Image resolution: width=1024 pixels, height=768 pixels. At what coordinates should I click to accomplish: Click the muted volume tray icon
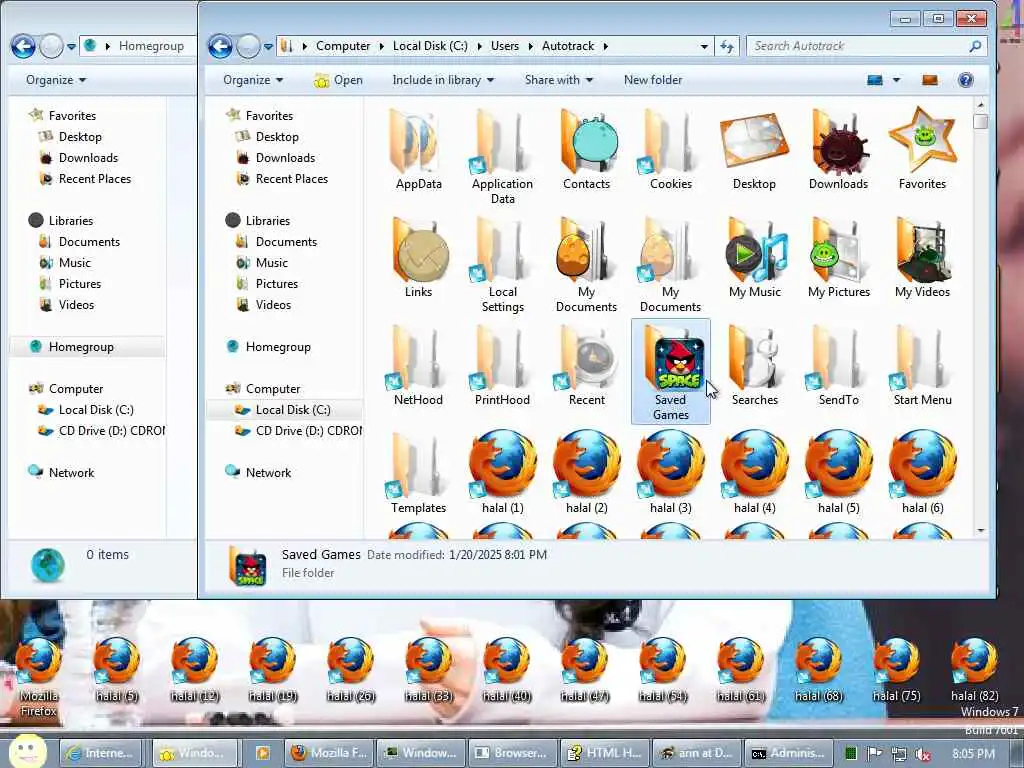(922, 754)
